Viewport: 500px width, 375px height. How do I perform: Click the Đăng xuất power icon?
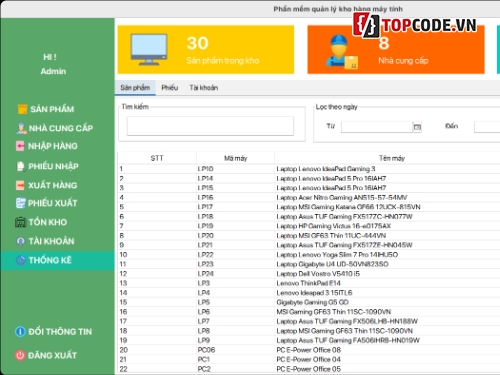[x=20, y=355]
